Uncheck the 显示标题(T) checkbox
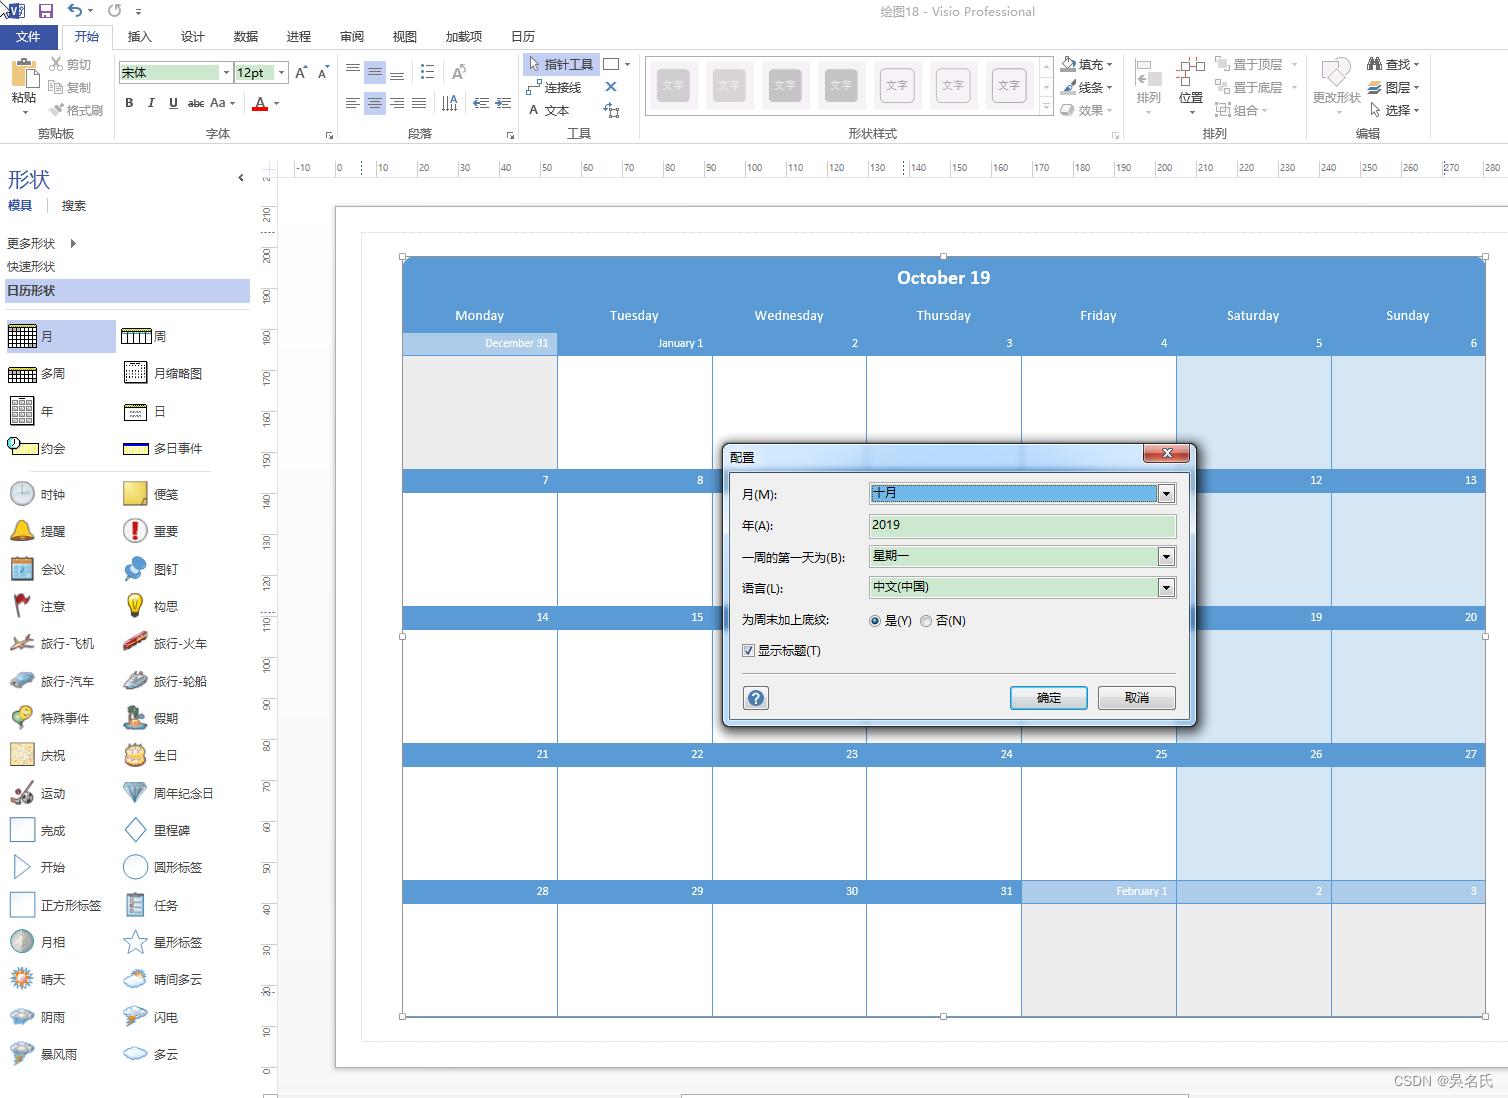1508x1098 pixels. click(x=748, y=651)
